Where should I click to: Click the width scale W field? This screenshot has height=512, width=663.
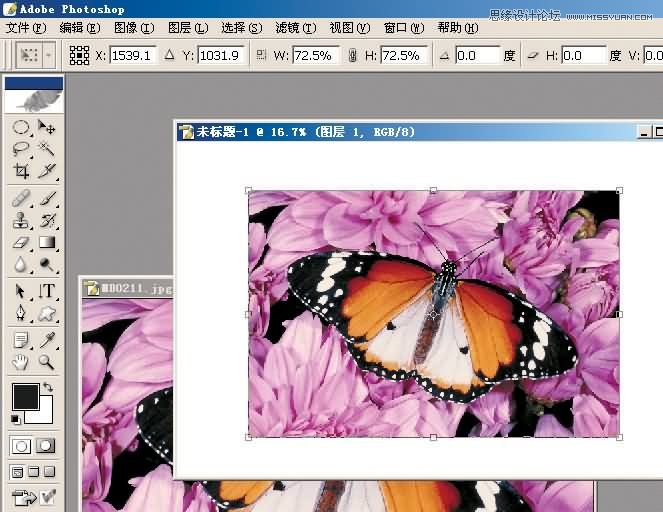click(x=316, y=55)
